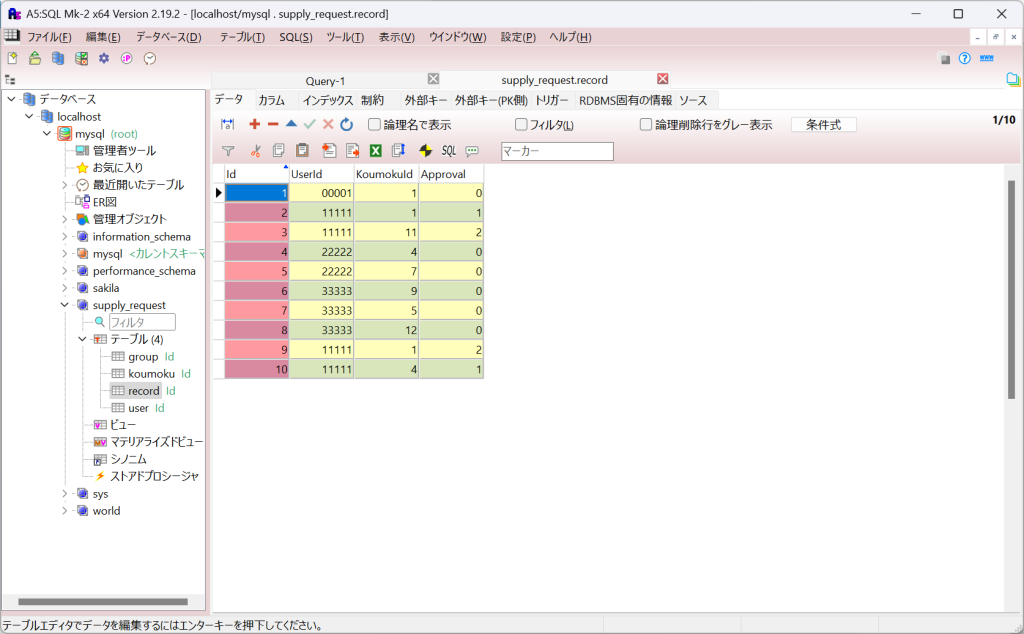This screenshot has width=1024, height=634.
Task: Click the funnel filter icon
Action: click(x=228, y=151)
